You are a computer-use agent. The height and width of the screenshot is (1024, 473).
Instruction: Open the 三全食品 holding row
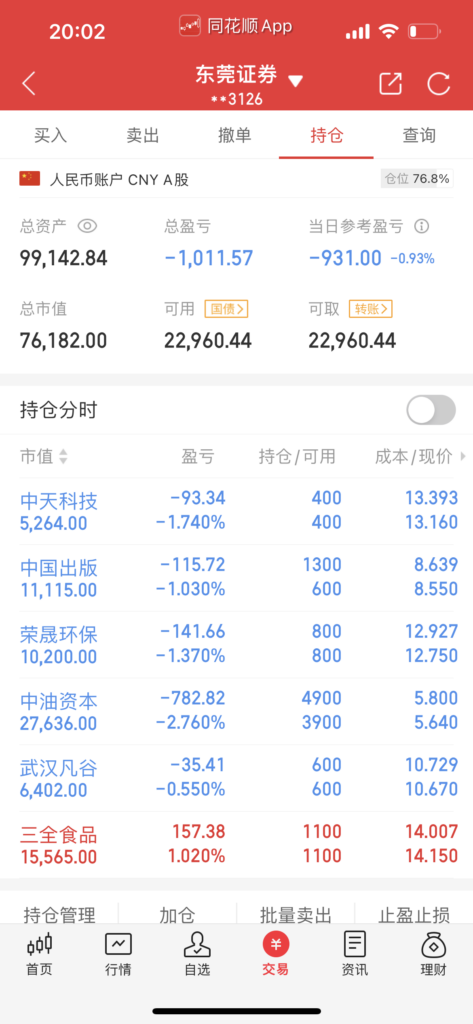click(236, 844)
